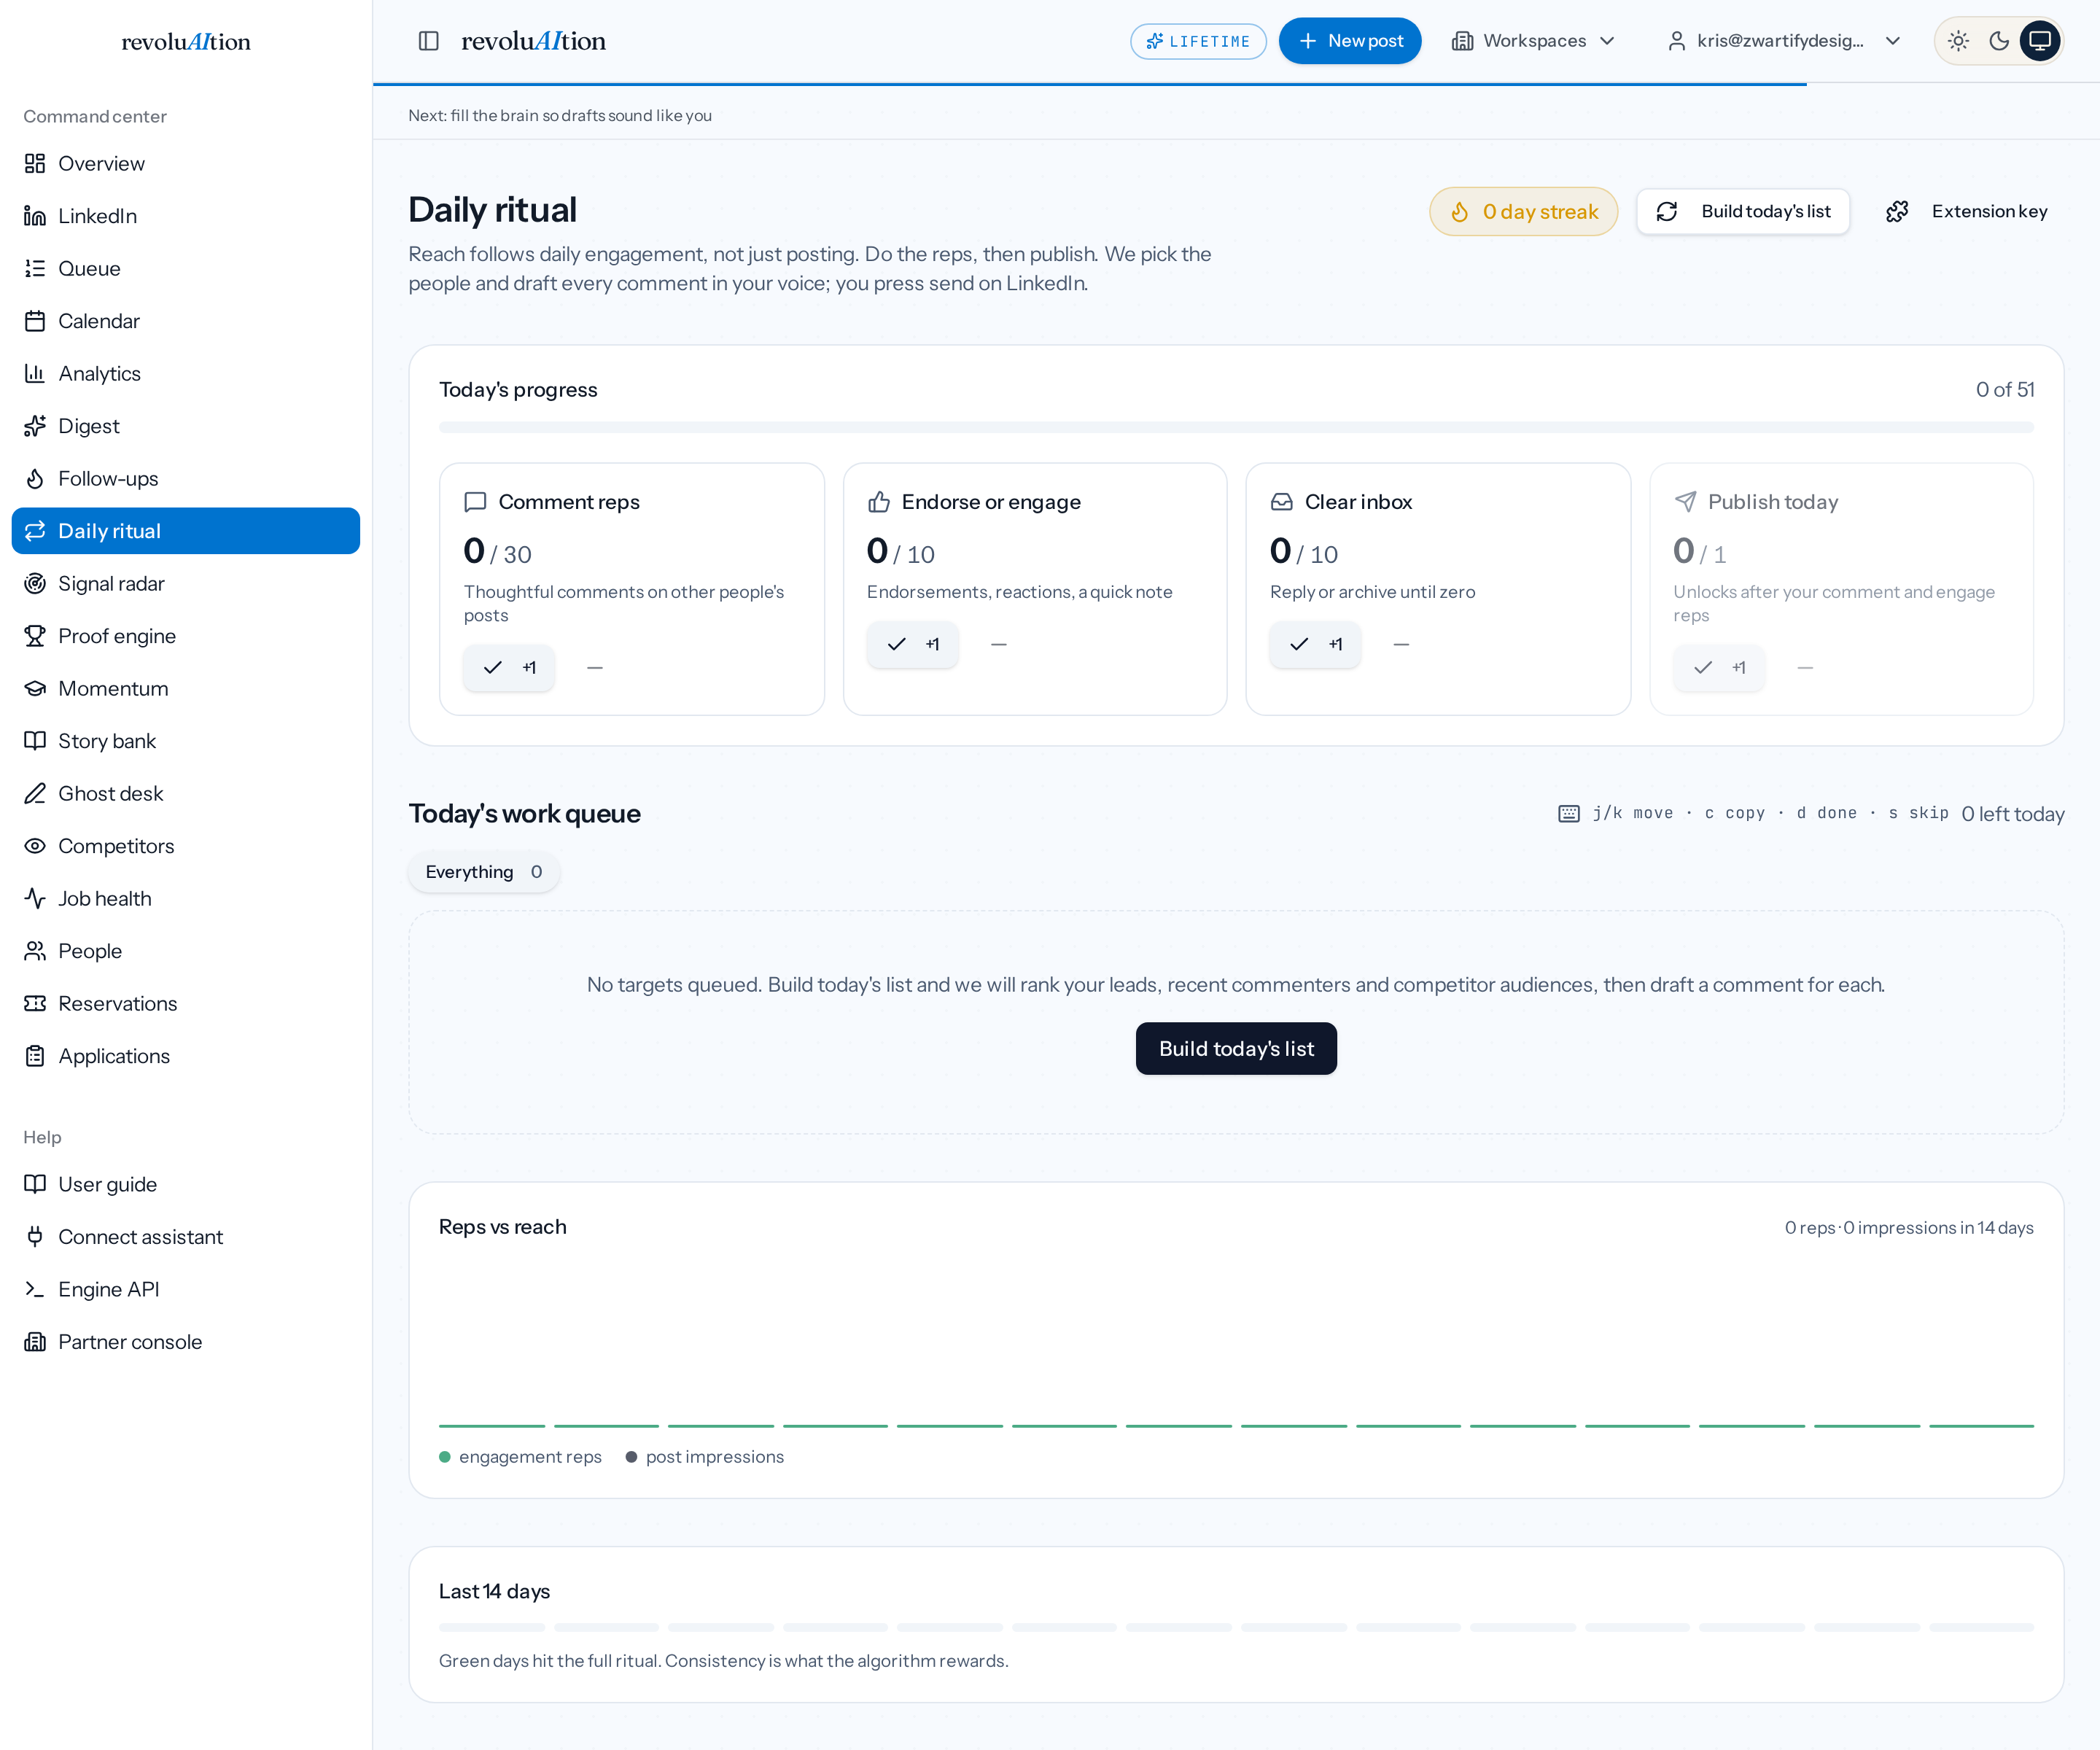Click the Overview sidebar icon
The image size is (2100, 1750).
[35, 163]
